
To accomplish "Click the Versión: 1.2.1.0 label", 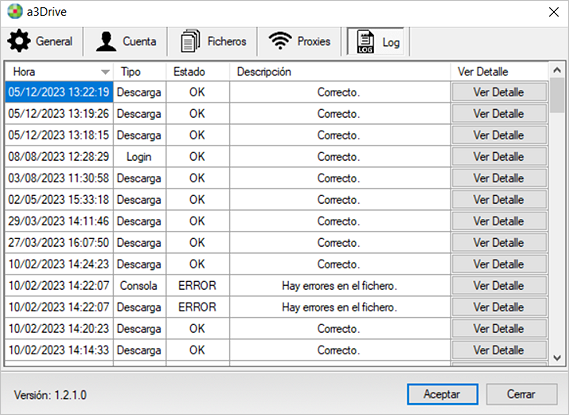I will [x=50, y=395].
